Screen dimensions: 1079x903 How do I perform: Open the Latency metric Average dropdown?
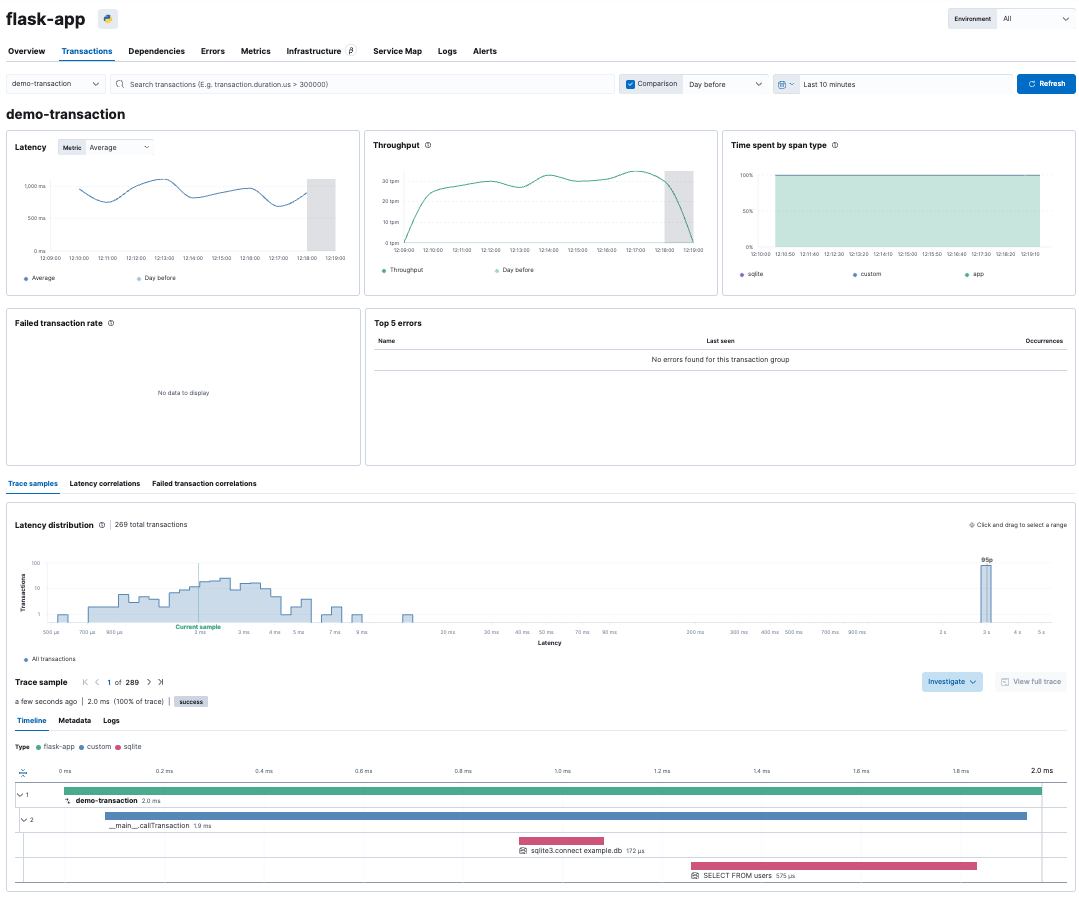click(119, 147)
